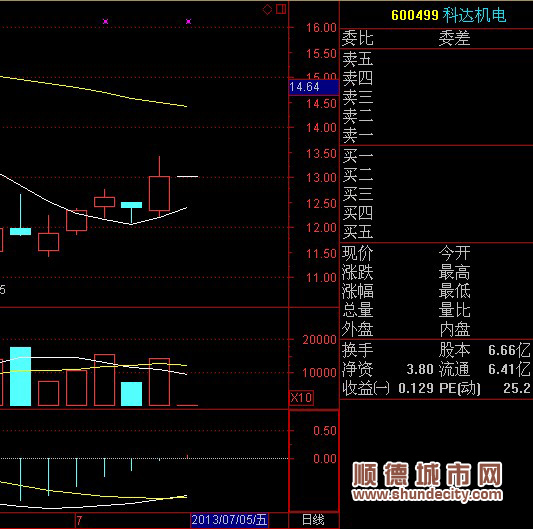Select the 2013/07/05 date label

(229, 520)
